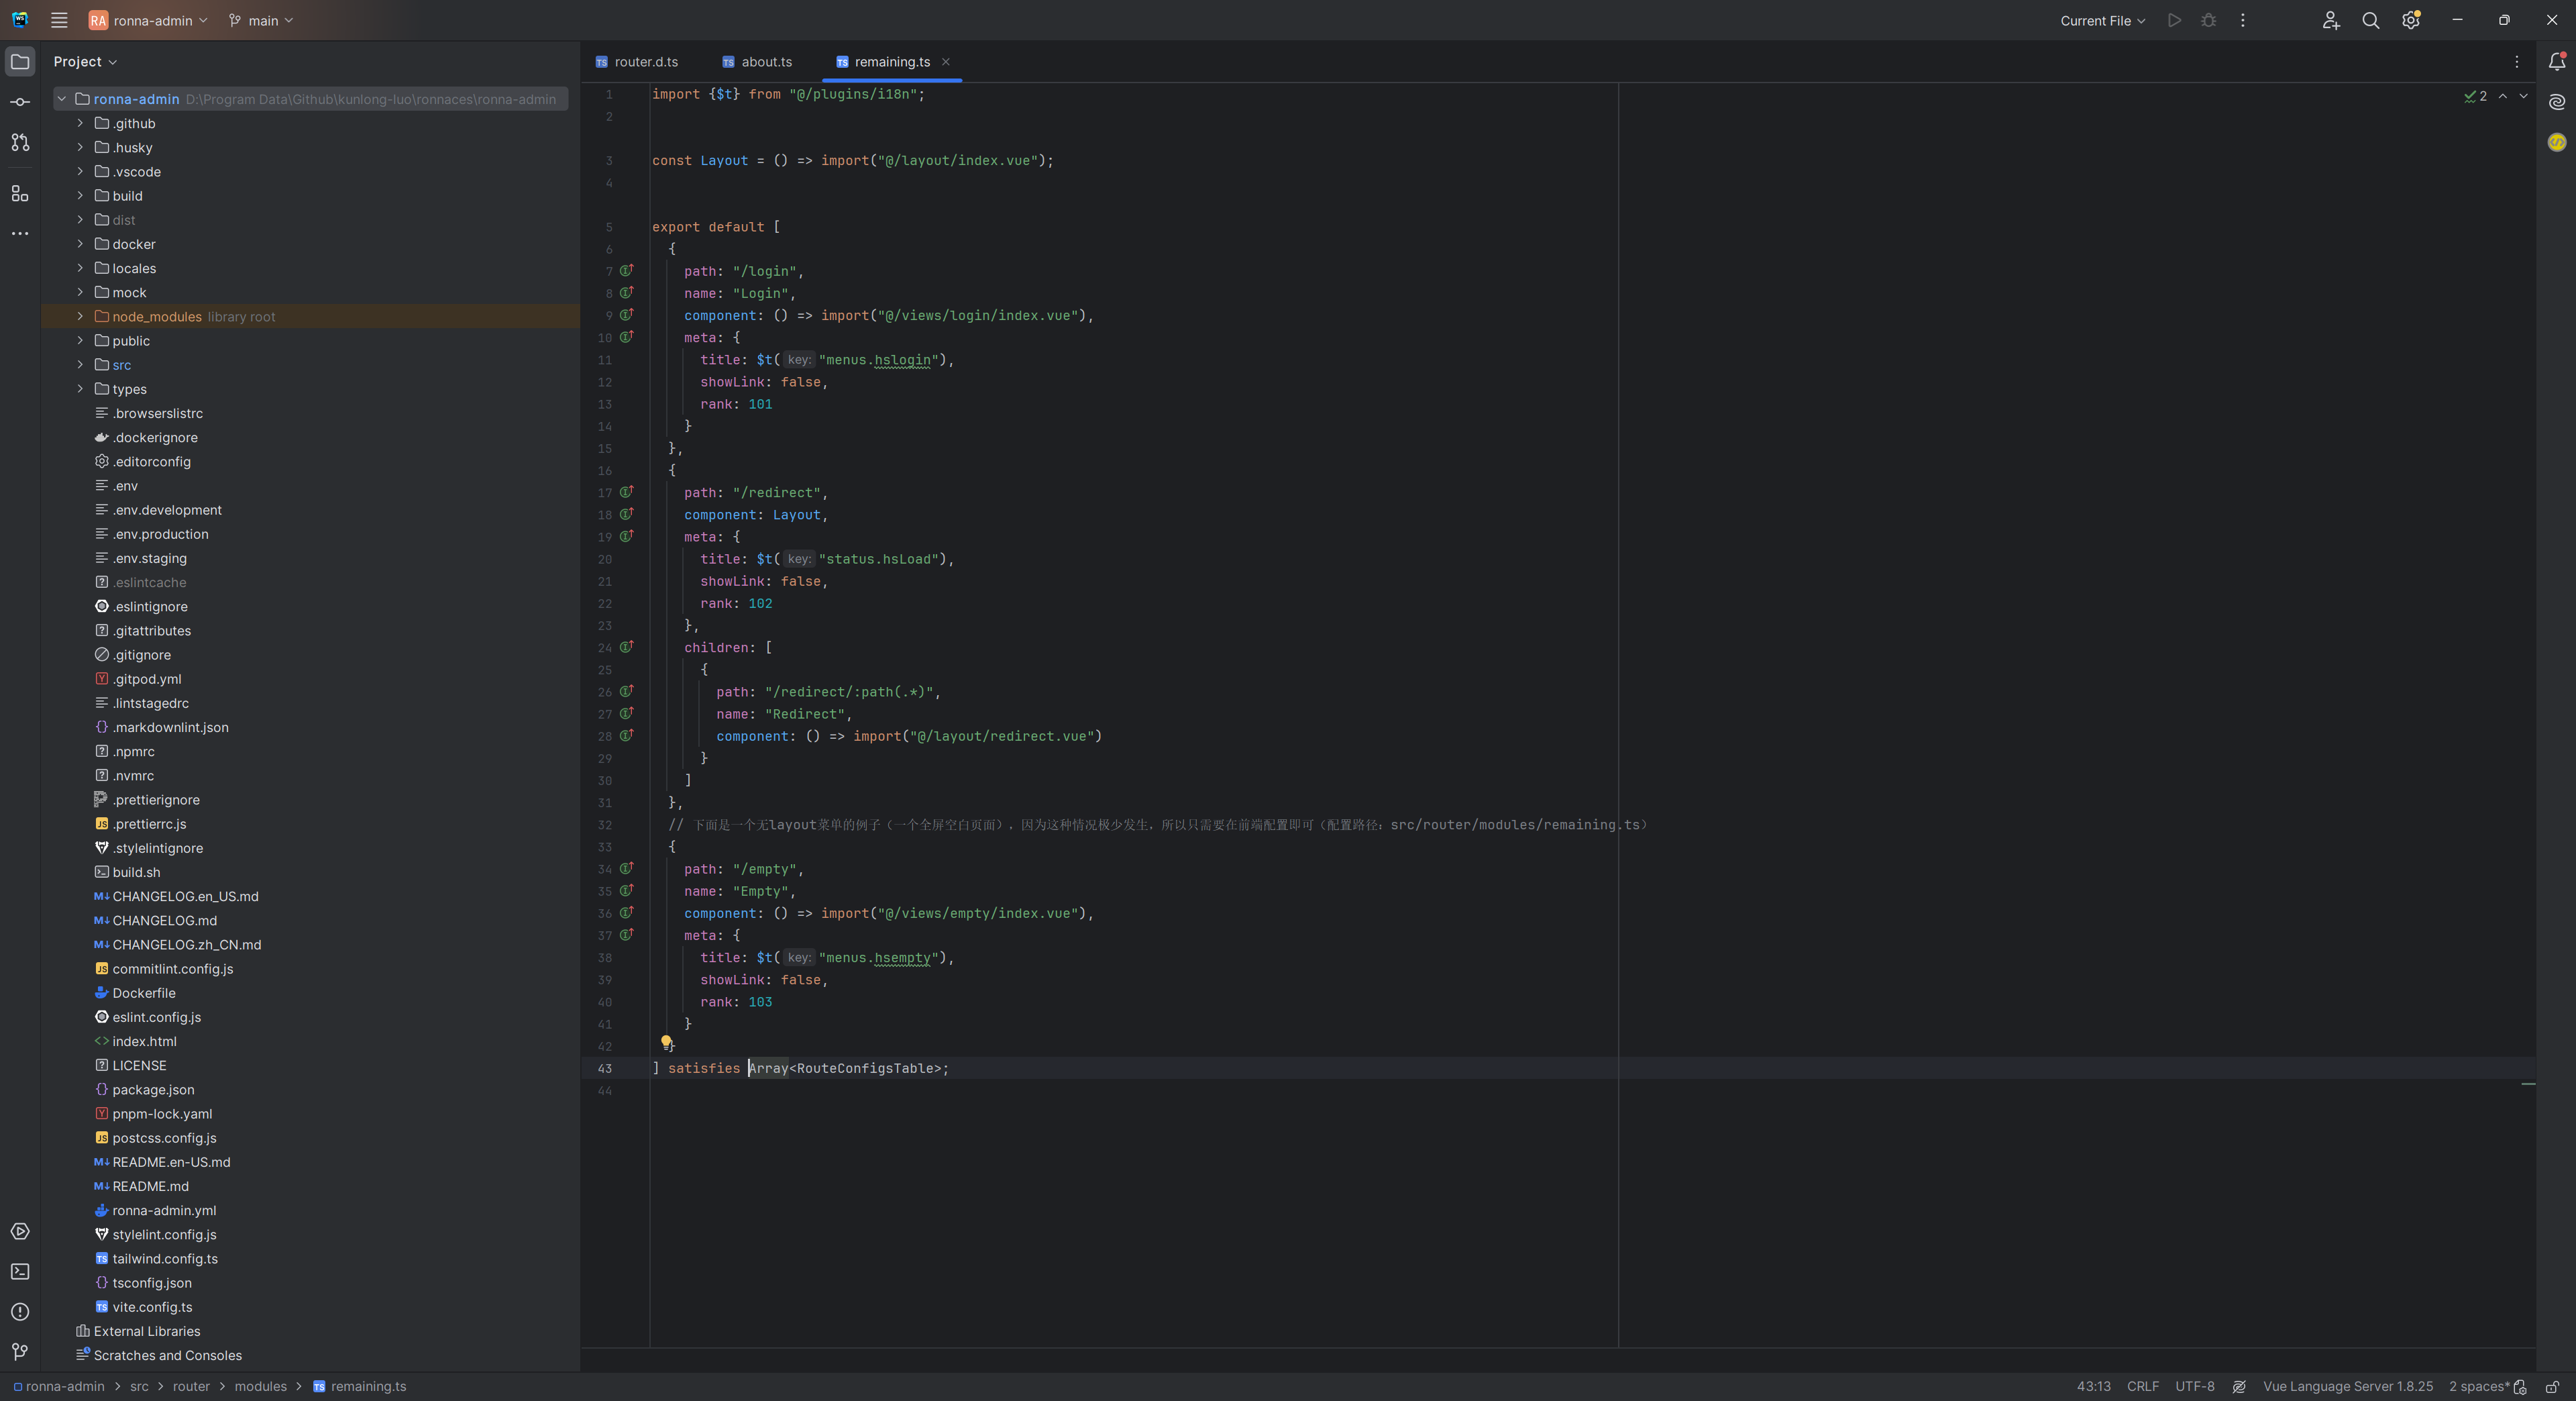This screenshot has height=1401, width=2576.
Task: Expand the node_modules folder
Action: point(80,316)
